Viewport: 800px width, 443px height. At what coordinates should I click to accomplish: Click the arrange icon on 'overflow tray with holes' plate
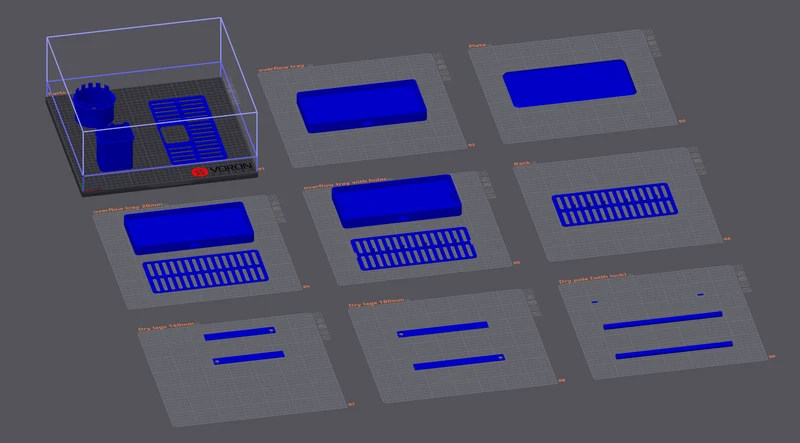coord(487,181)
